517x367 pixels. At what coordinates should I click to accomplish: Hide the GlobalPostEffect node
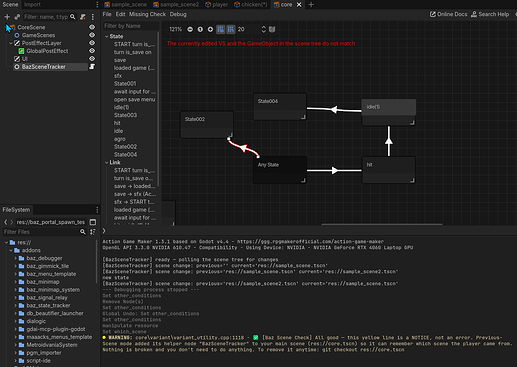pos(92,51)
